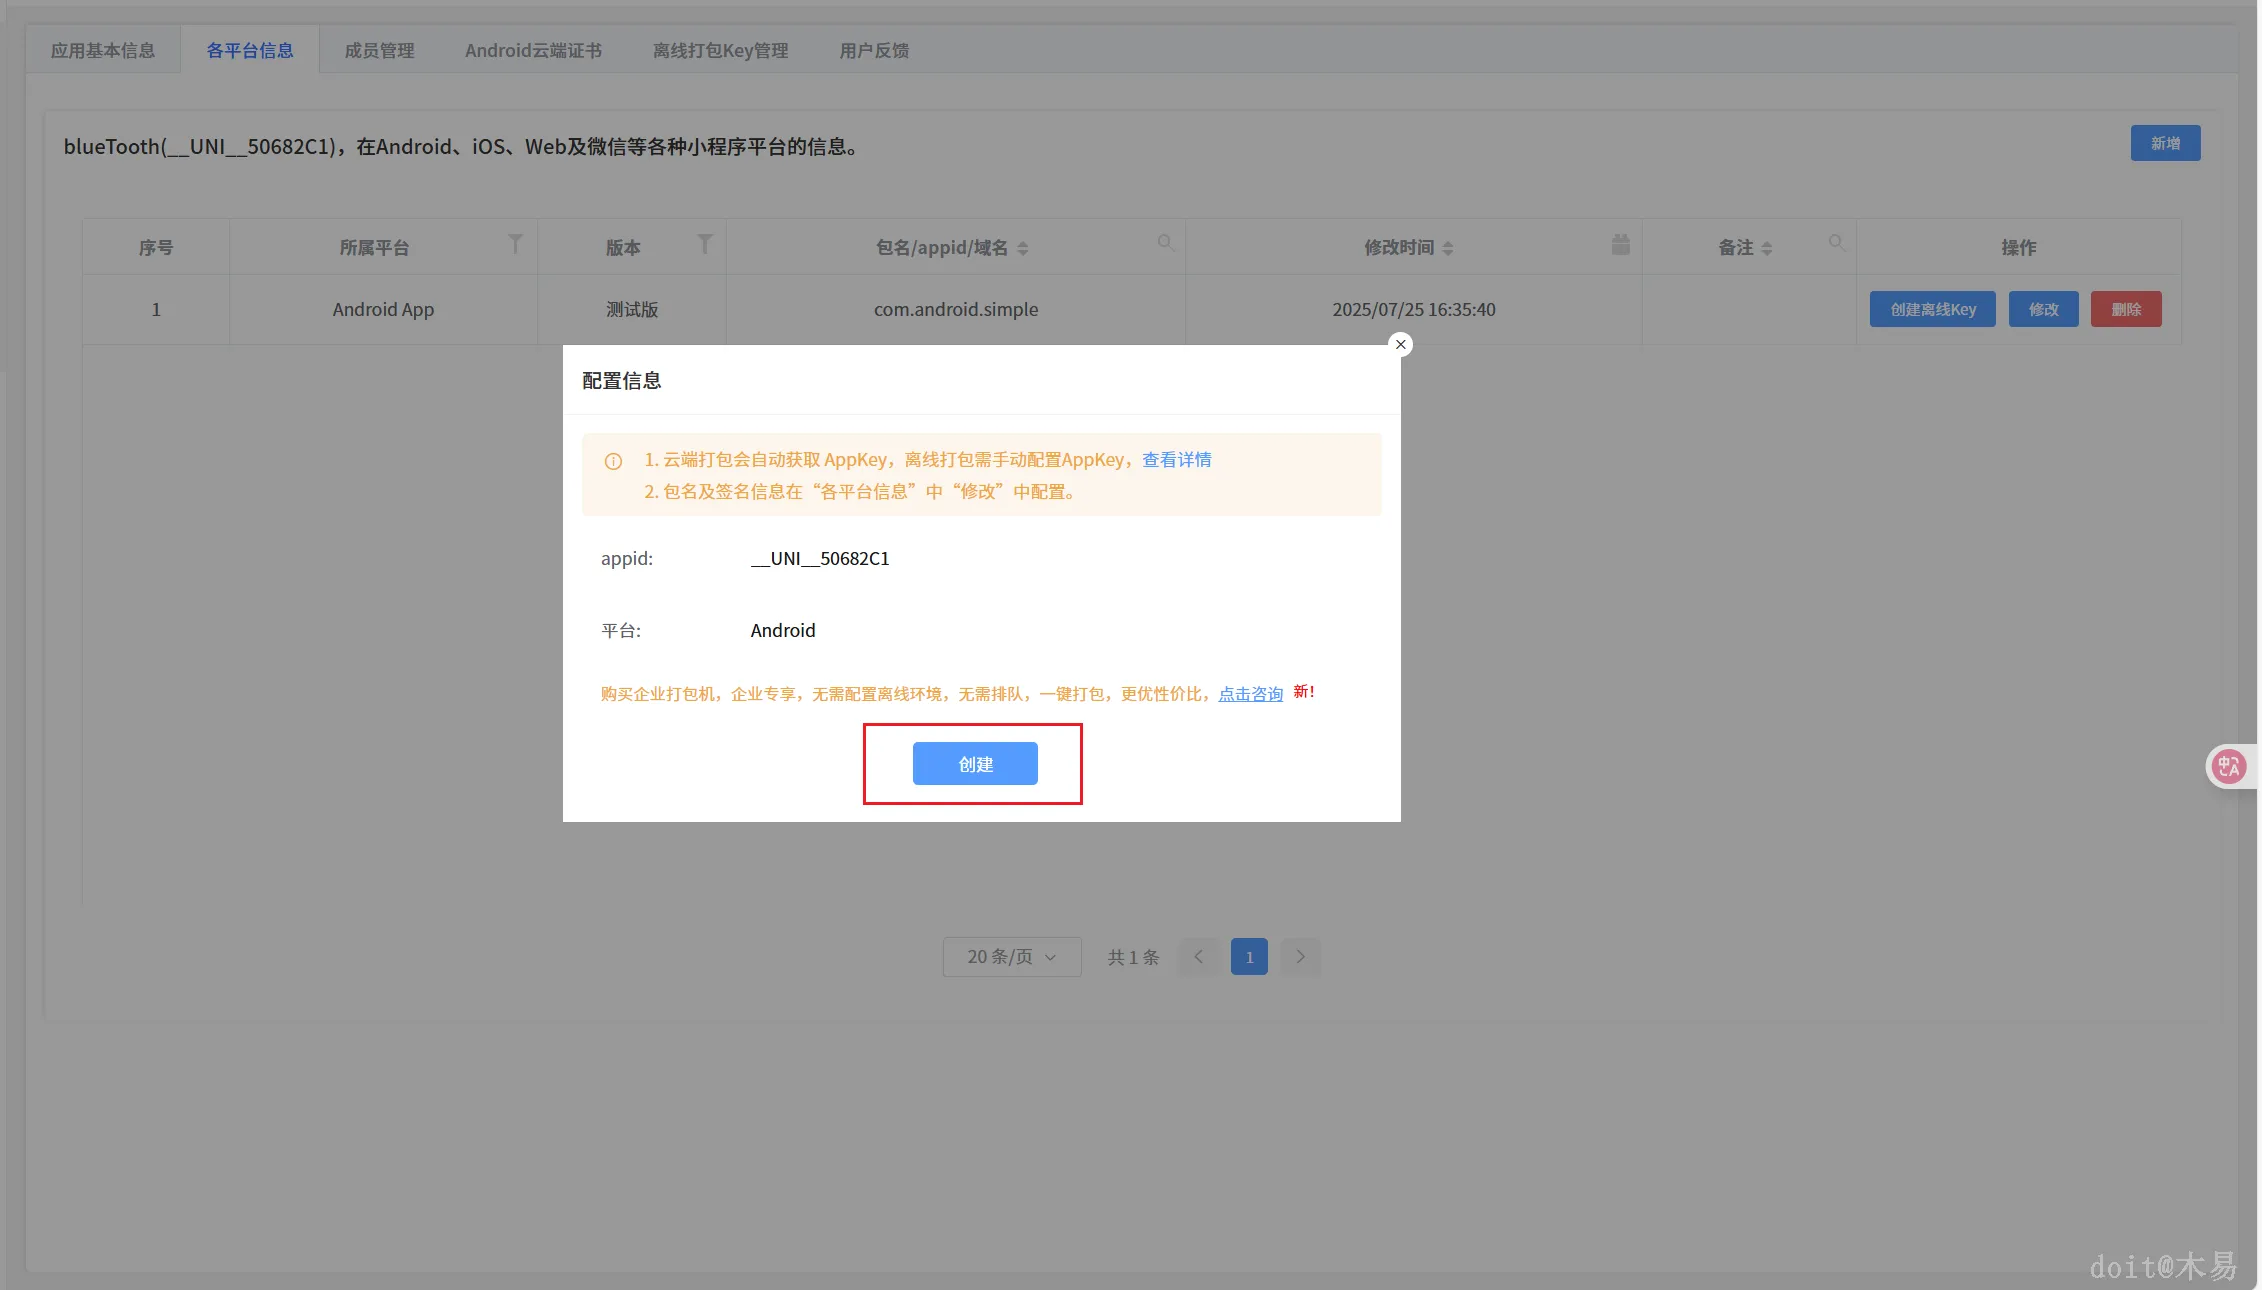Filter the 所属平台 column using the funnel icon
This screenshot has height=1290, width=2262.
[x=515, y=244]
